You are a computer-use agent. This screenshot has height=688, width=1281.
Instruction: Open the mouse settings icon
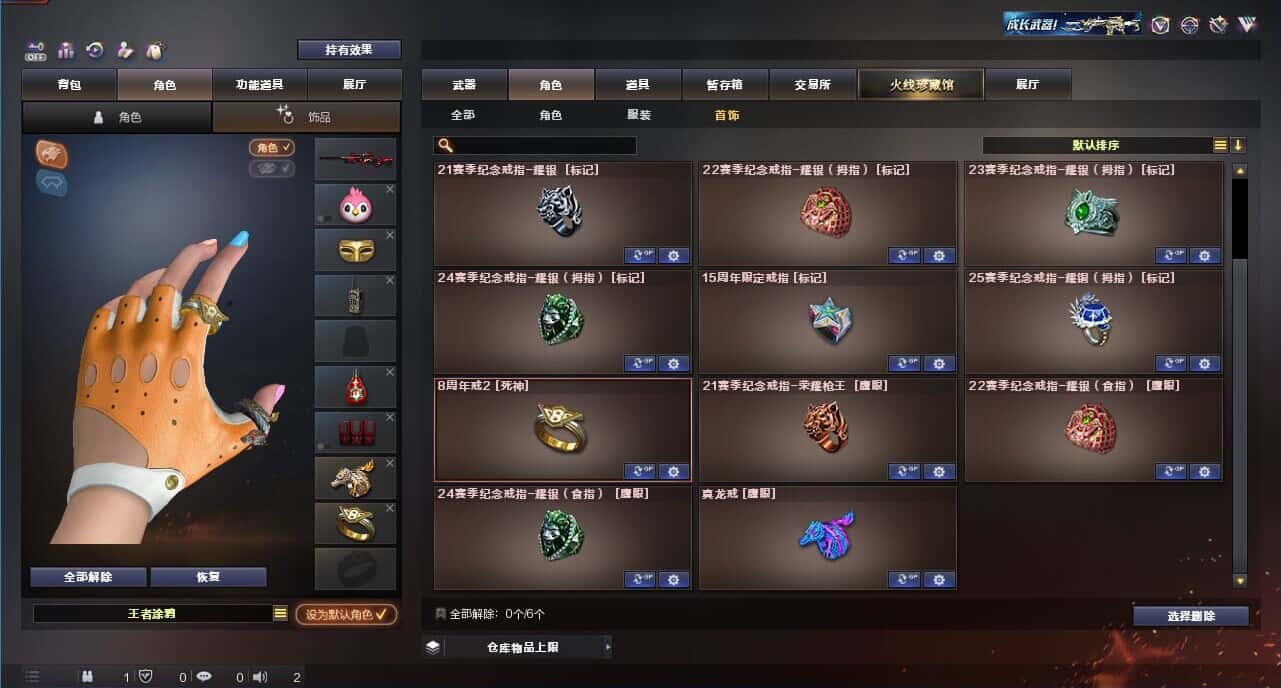pyautogui.click(x=155, y=50)
